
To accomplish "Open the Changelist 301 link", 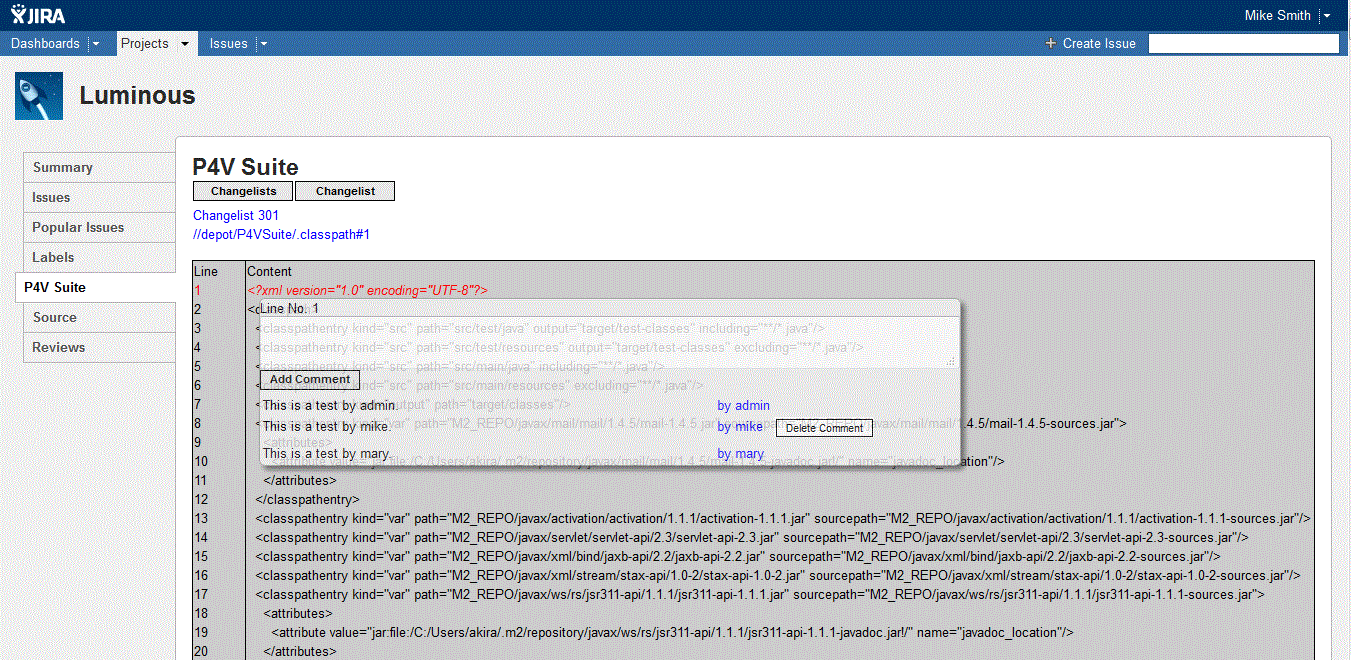I will coord(236,216).
